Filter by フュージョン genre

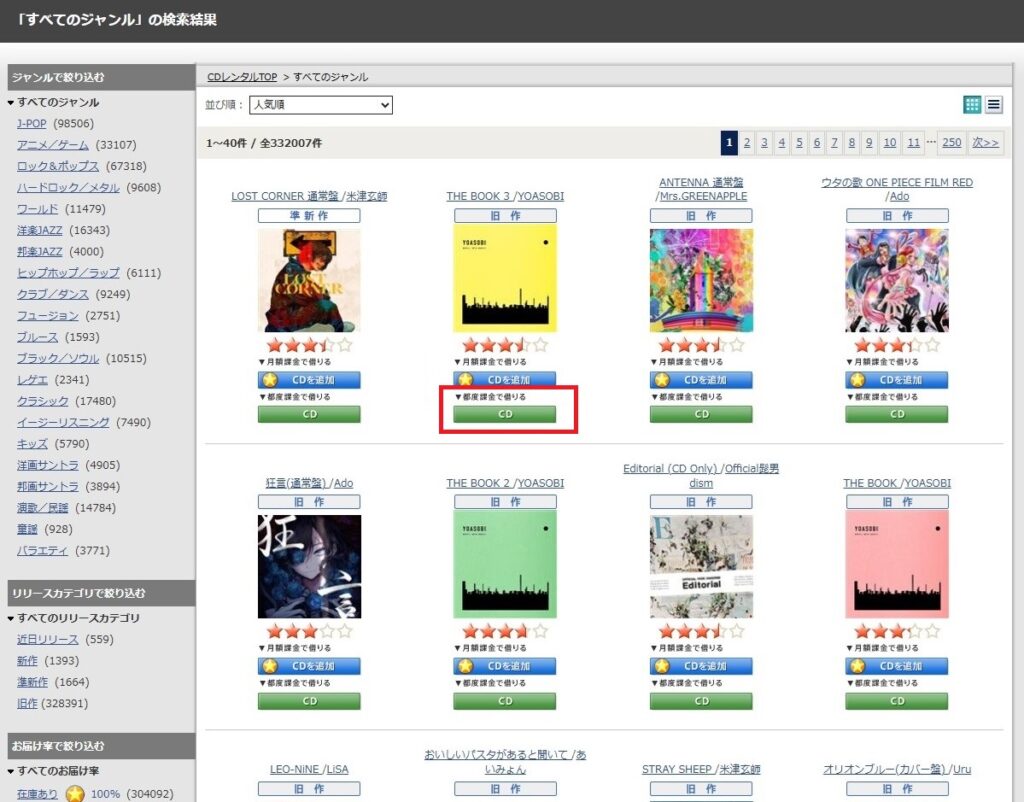pyautogui.click(x=48, y=315)
